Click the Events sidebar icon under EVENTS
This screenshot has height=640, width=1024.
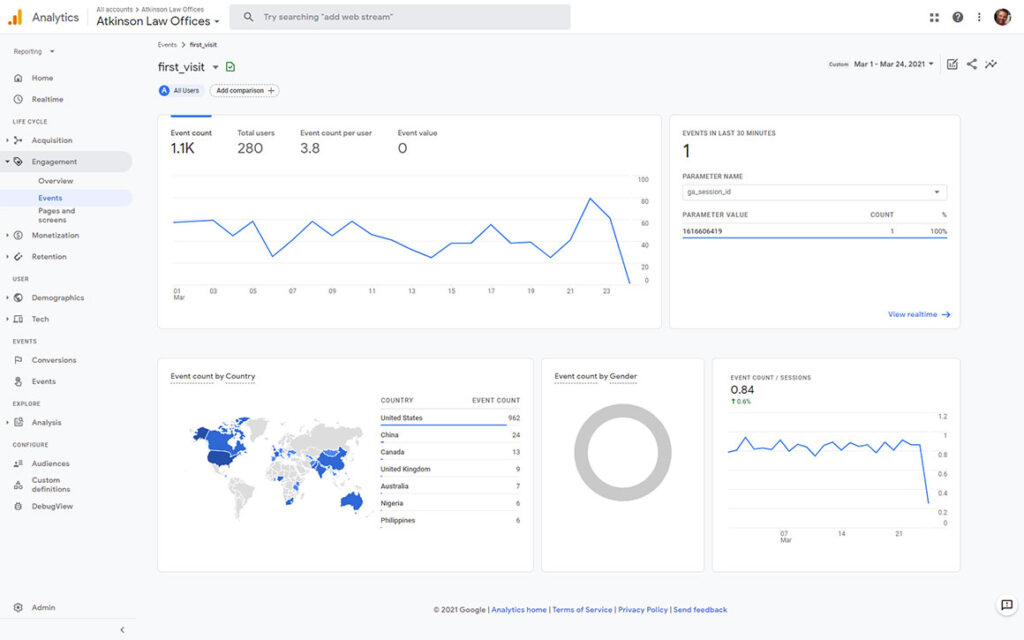pyautogui.click(x=18, y=381)
